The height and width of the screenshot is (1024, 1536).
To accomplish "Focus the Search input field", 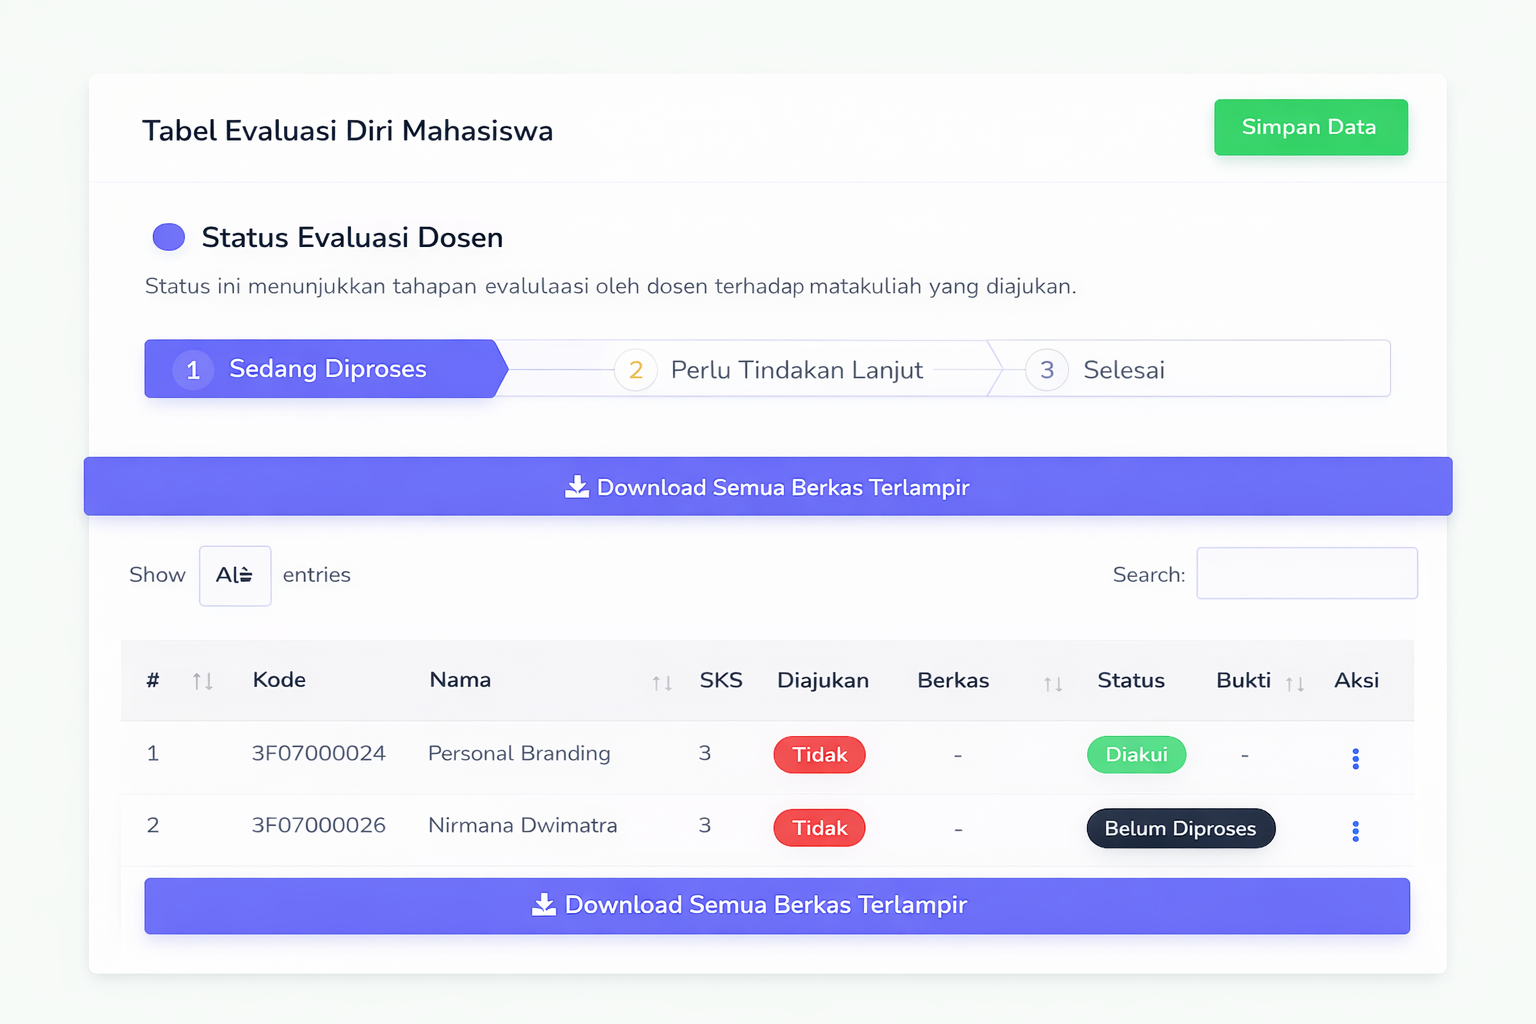I will pos(1306,573).
